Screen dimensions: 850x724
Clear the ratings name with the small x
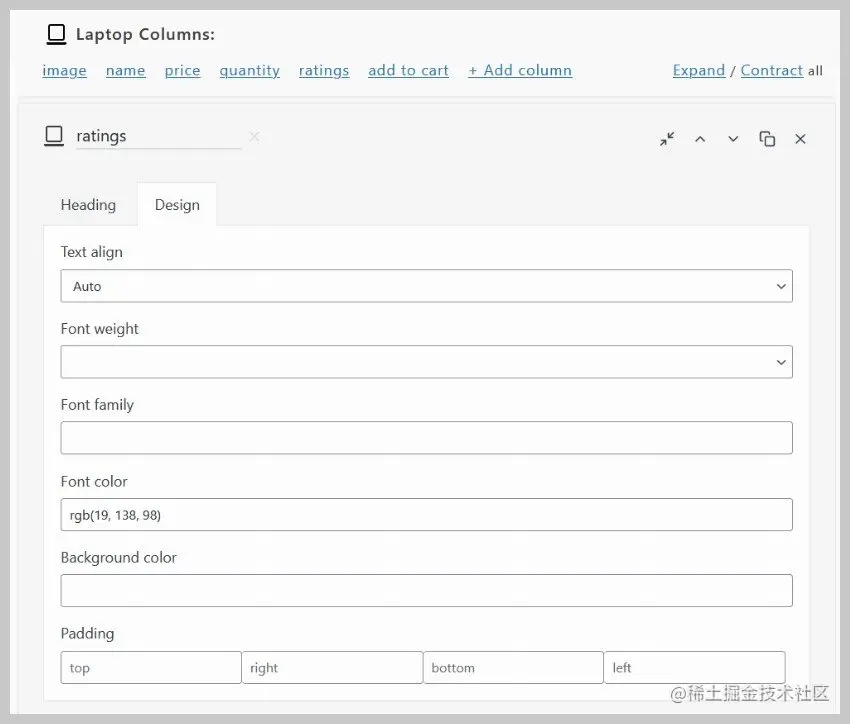(254, 136)
